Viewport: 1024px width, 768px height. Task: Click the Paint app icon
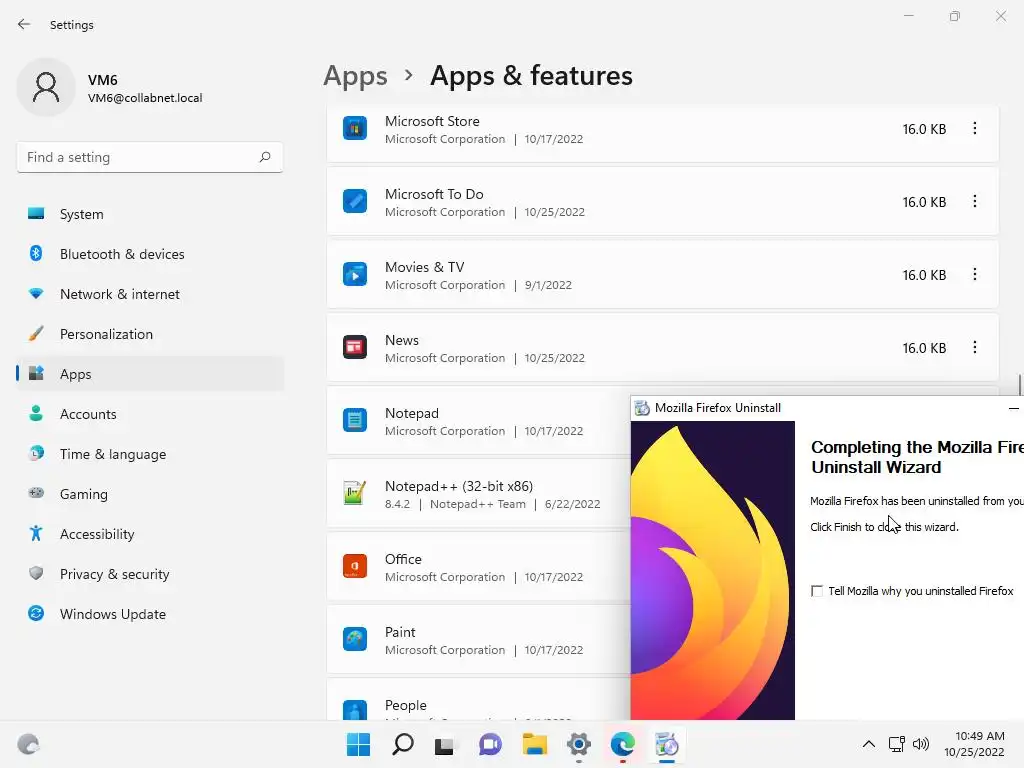pos(355,639)
